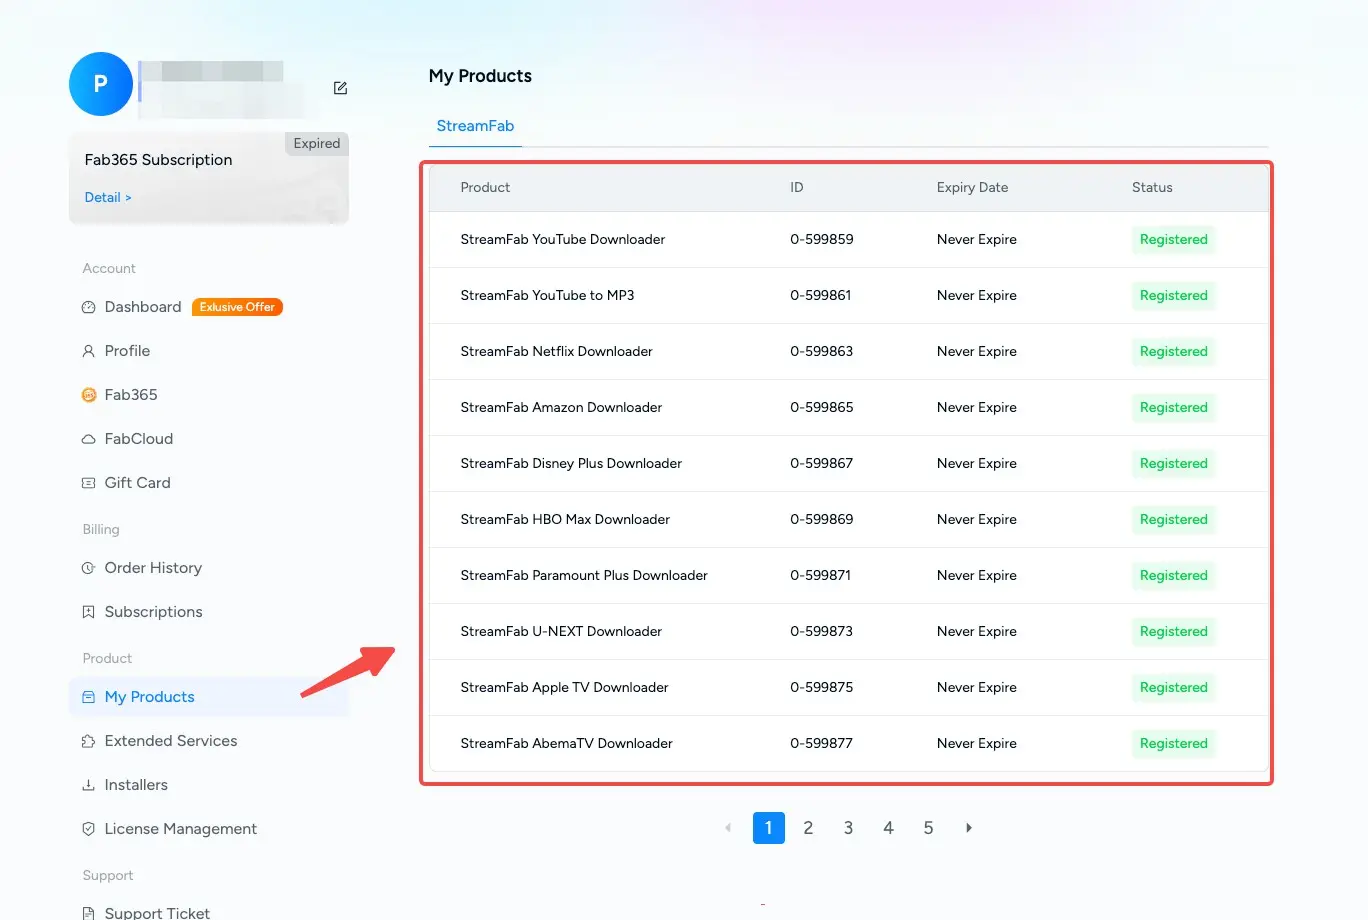Click the Expired subscription badge
This screenshot has height=920, width=1368.
click(317, 144)
